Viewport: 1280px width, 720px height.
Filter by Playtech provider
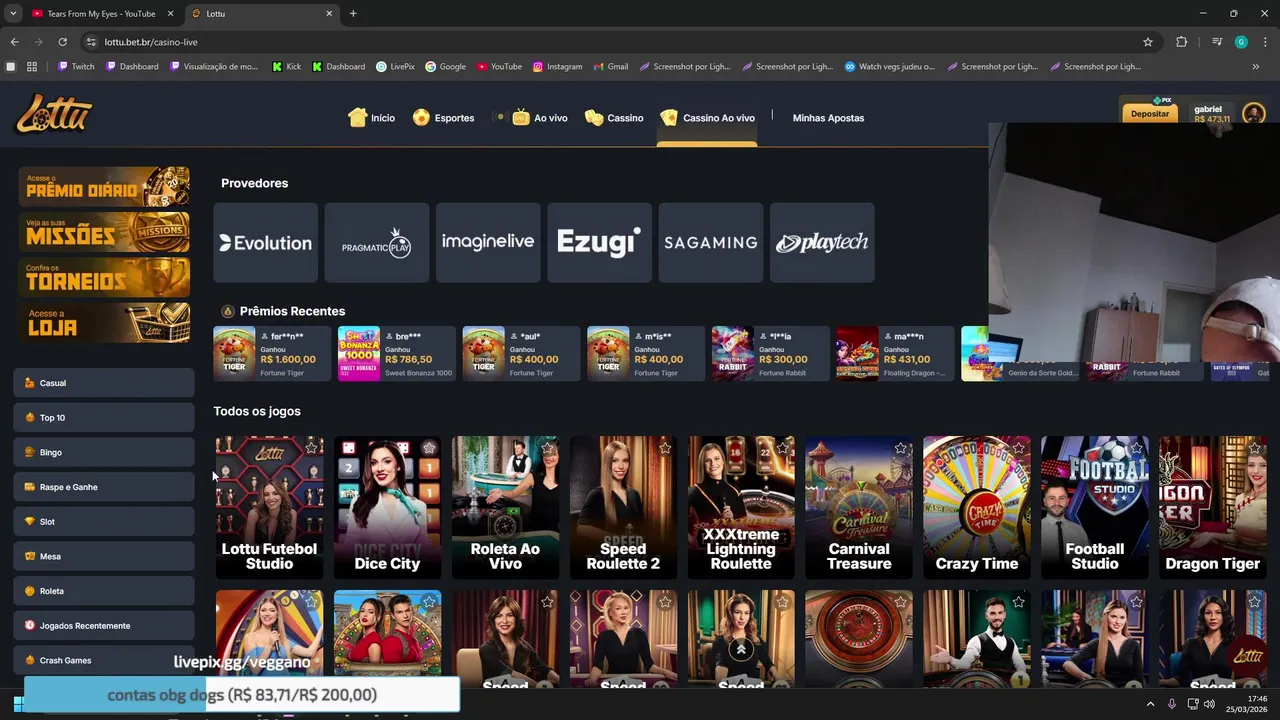[822, 243]
